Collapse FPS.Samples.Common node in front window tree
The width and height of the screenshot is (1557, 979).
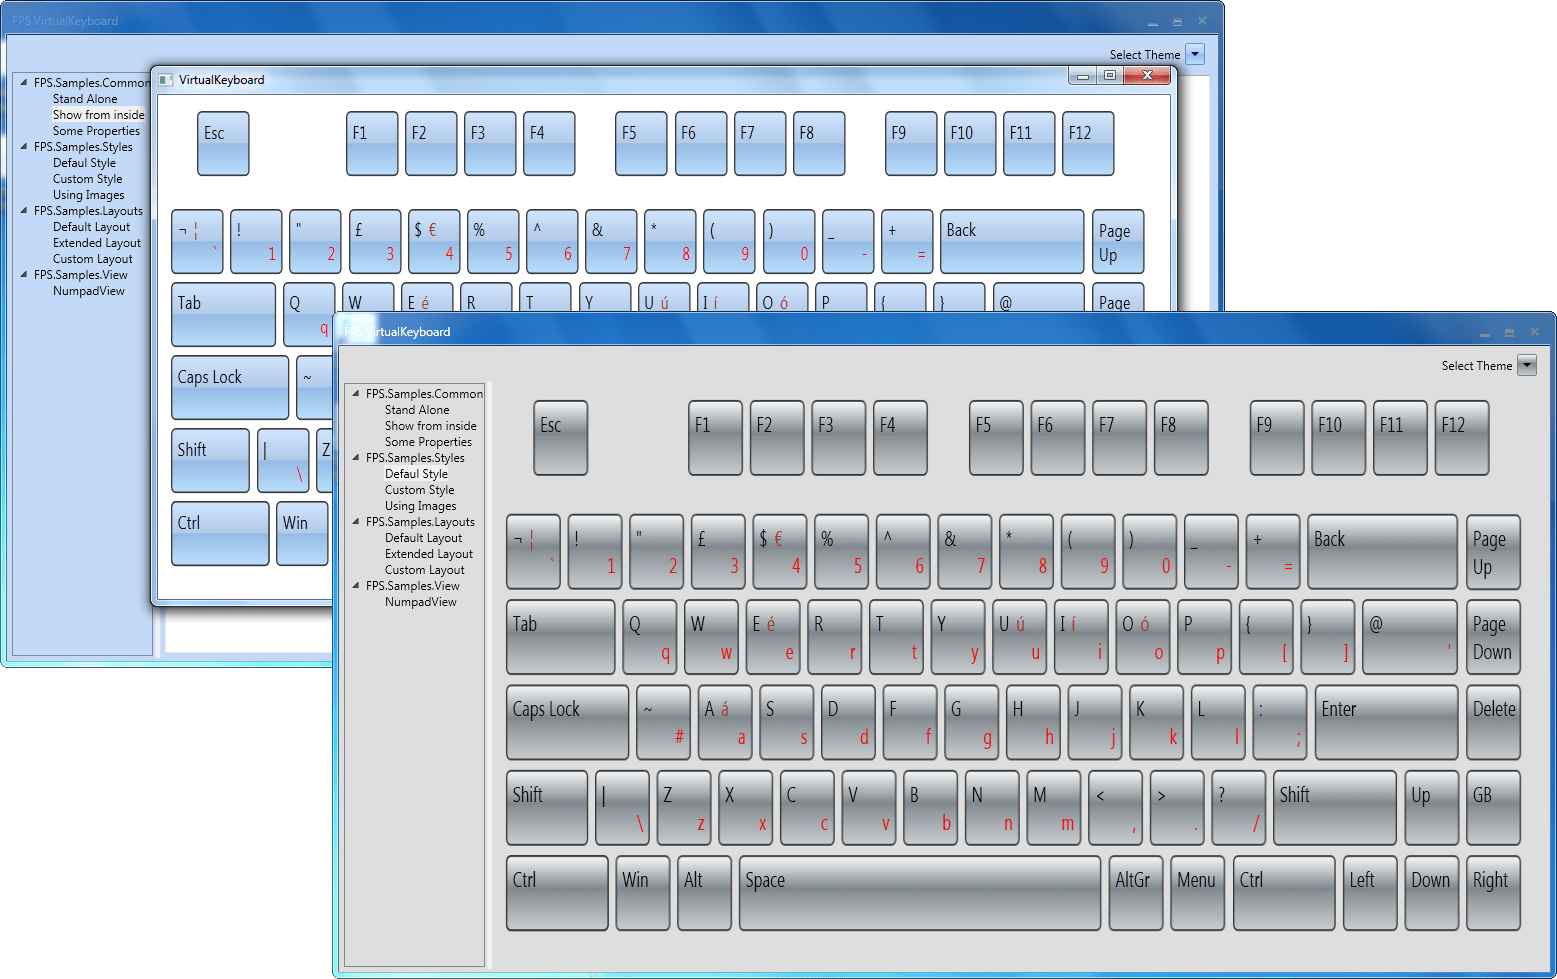click(356, 393)
